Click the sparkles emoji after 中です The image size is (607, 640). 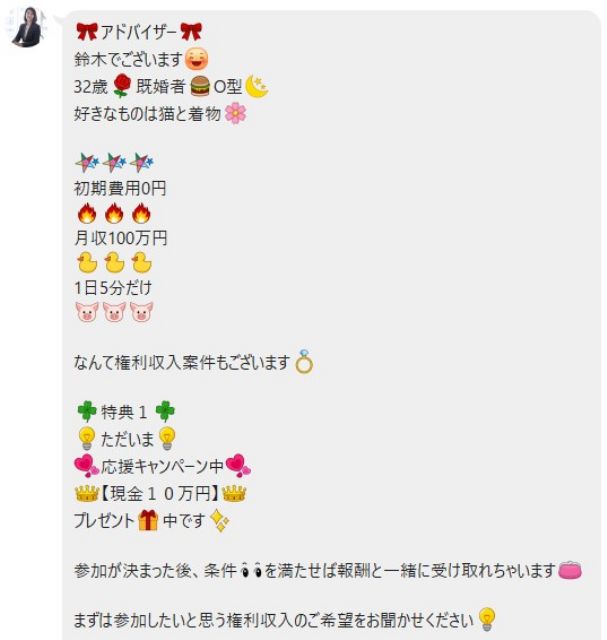pos(220,521)
